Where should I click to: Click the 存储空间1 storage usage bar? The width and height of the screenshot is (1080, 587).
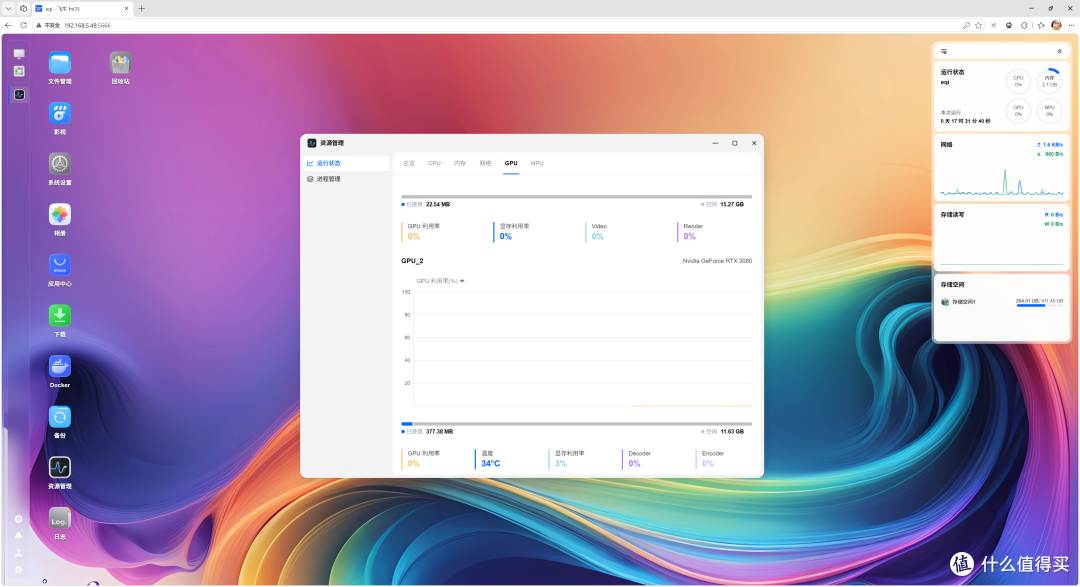1039,306
